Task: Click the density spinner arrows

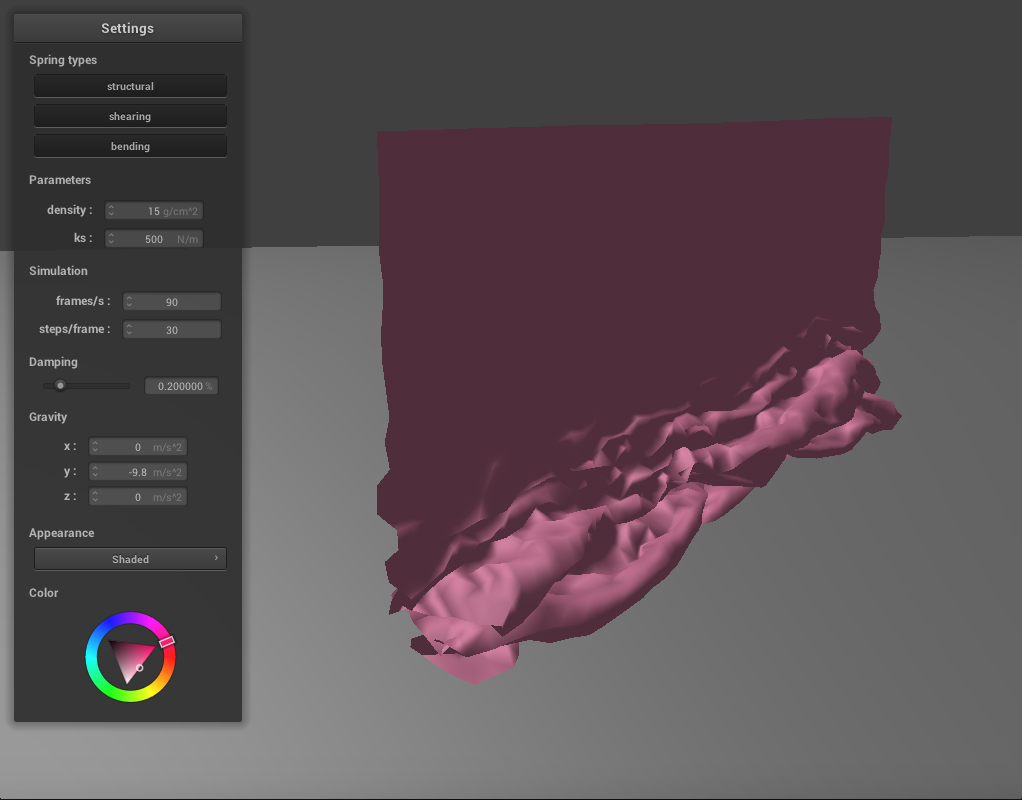Action: [111, 211]
